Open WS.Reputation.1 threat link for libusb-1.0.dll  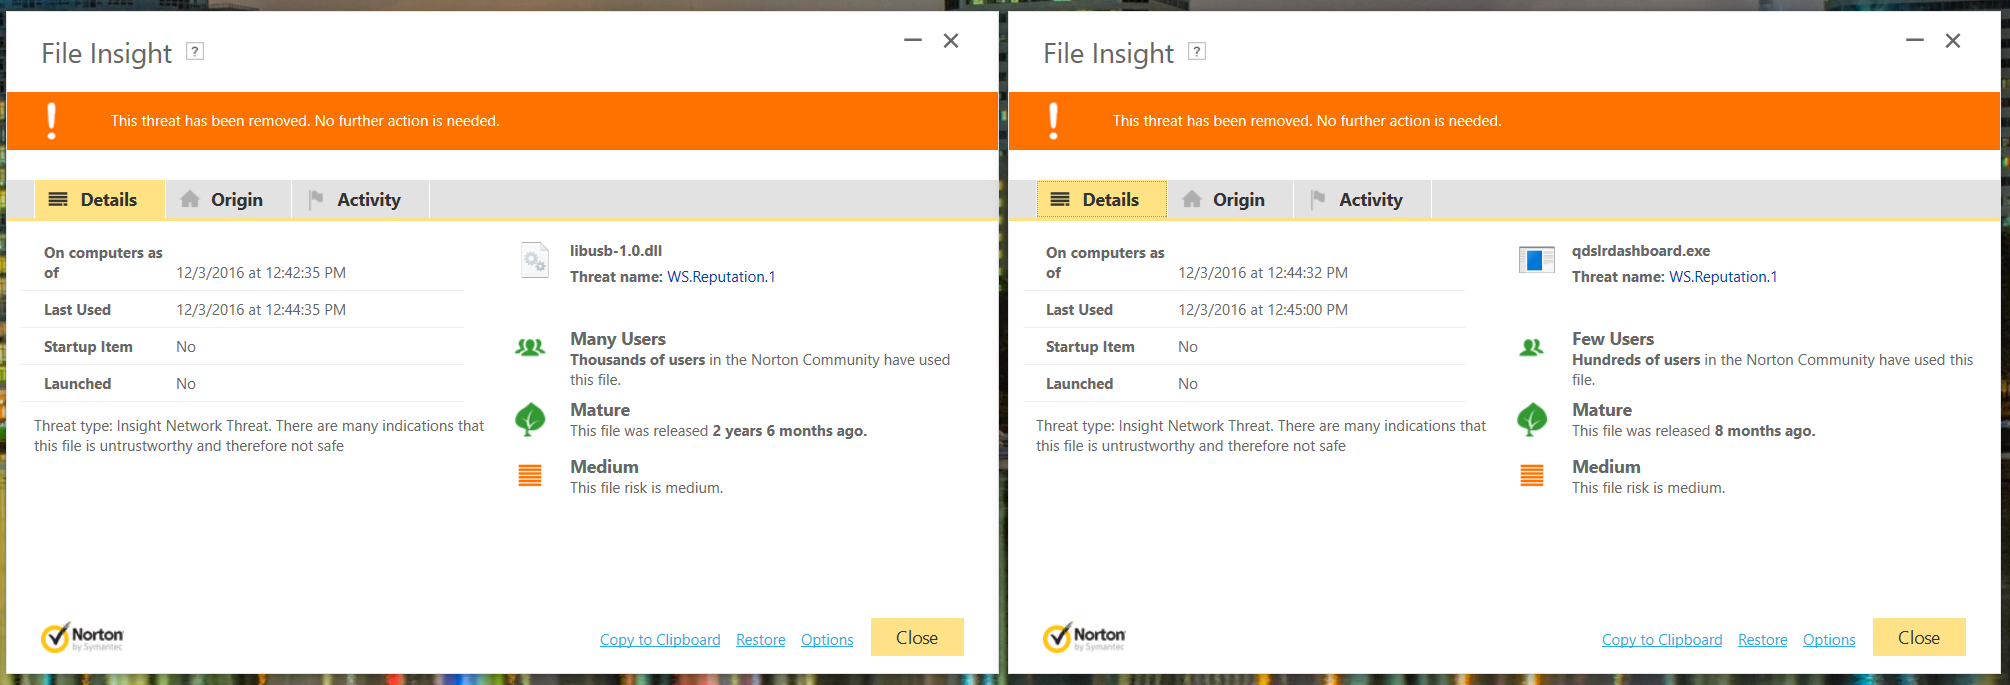[x=721, y=277]
